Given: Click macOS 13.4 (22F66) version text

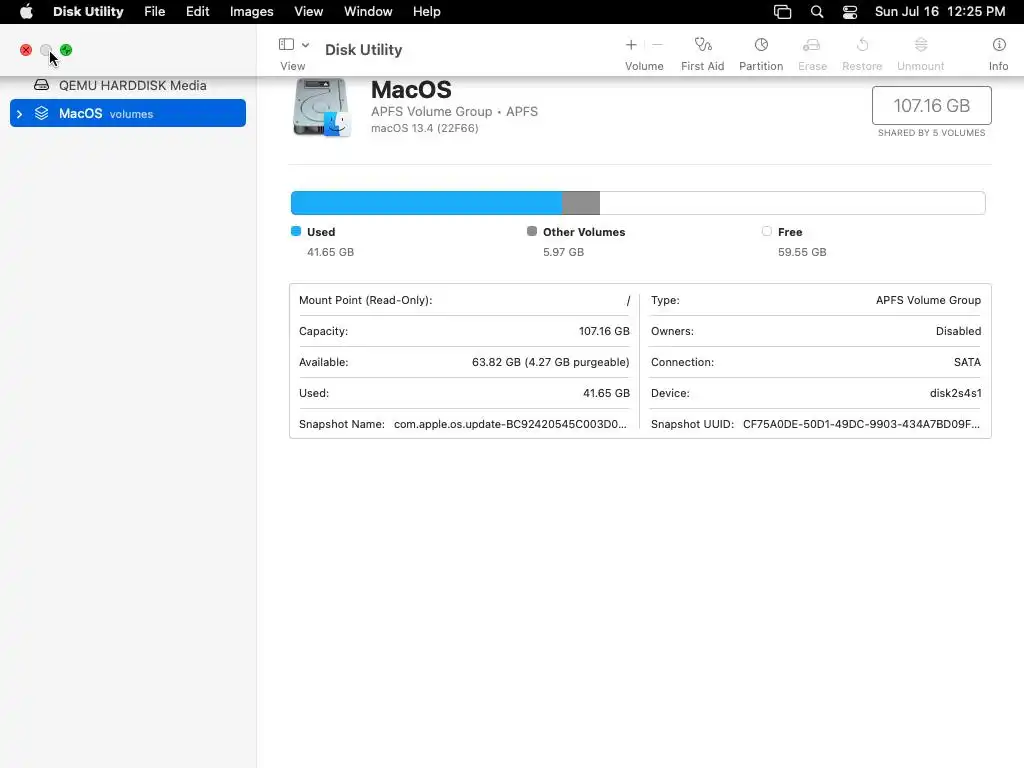Looking at the screenshot, I should click(424, 128).
